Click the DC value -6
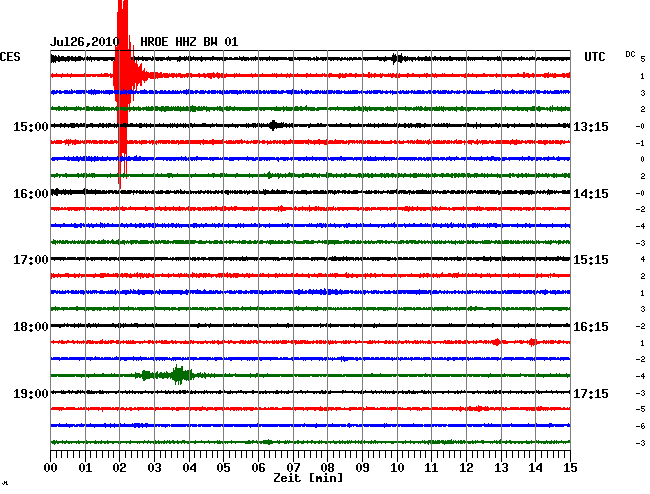 (640, 426)
